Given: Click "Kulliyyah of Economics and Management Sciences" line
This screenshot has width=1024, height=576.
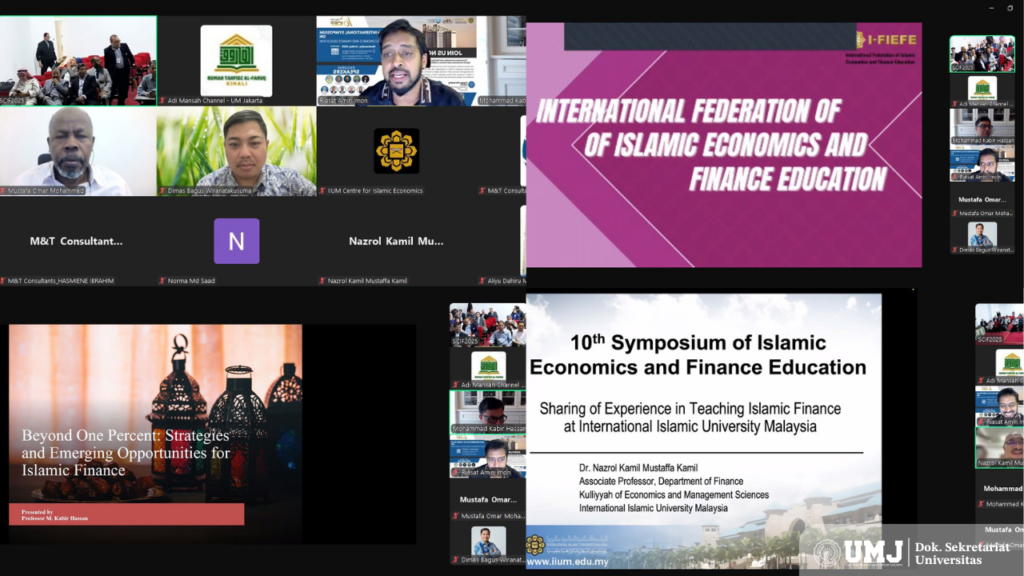Looking at the screenshot, I should (x=673, y=495).
